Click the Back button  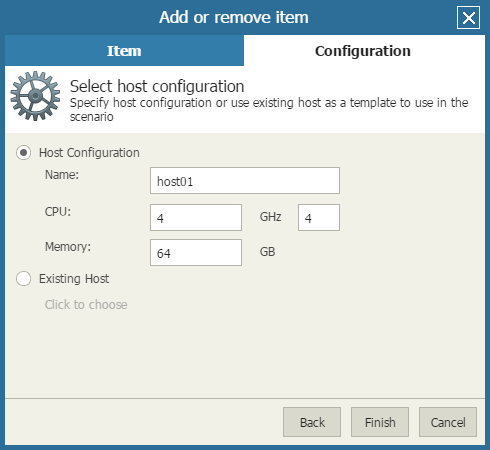click(312, 422)
